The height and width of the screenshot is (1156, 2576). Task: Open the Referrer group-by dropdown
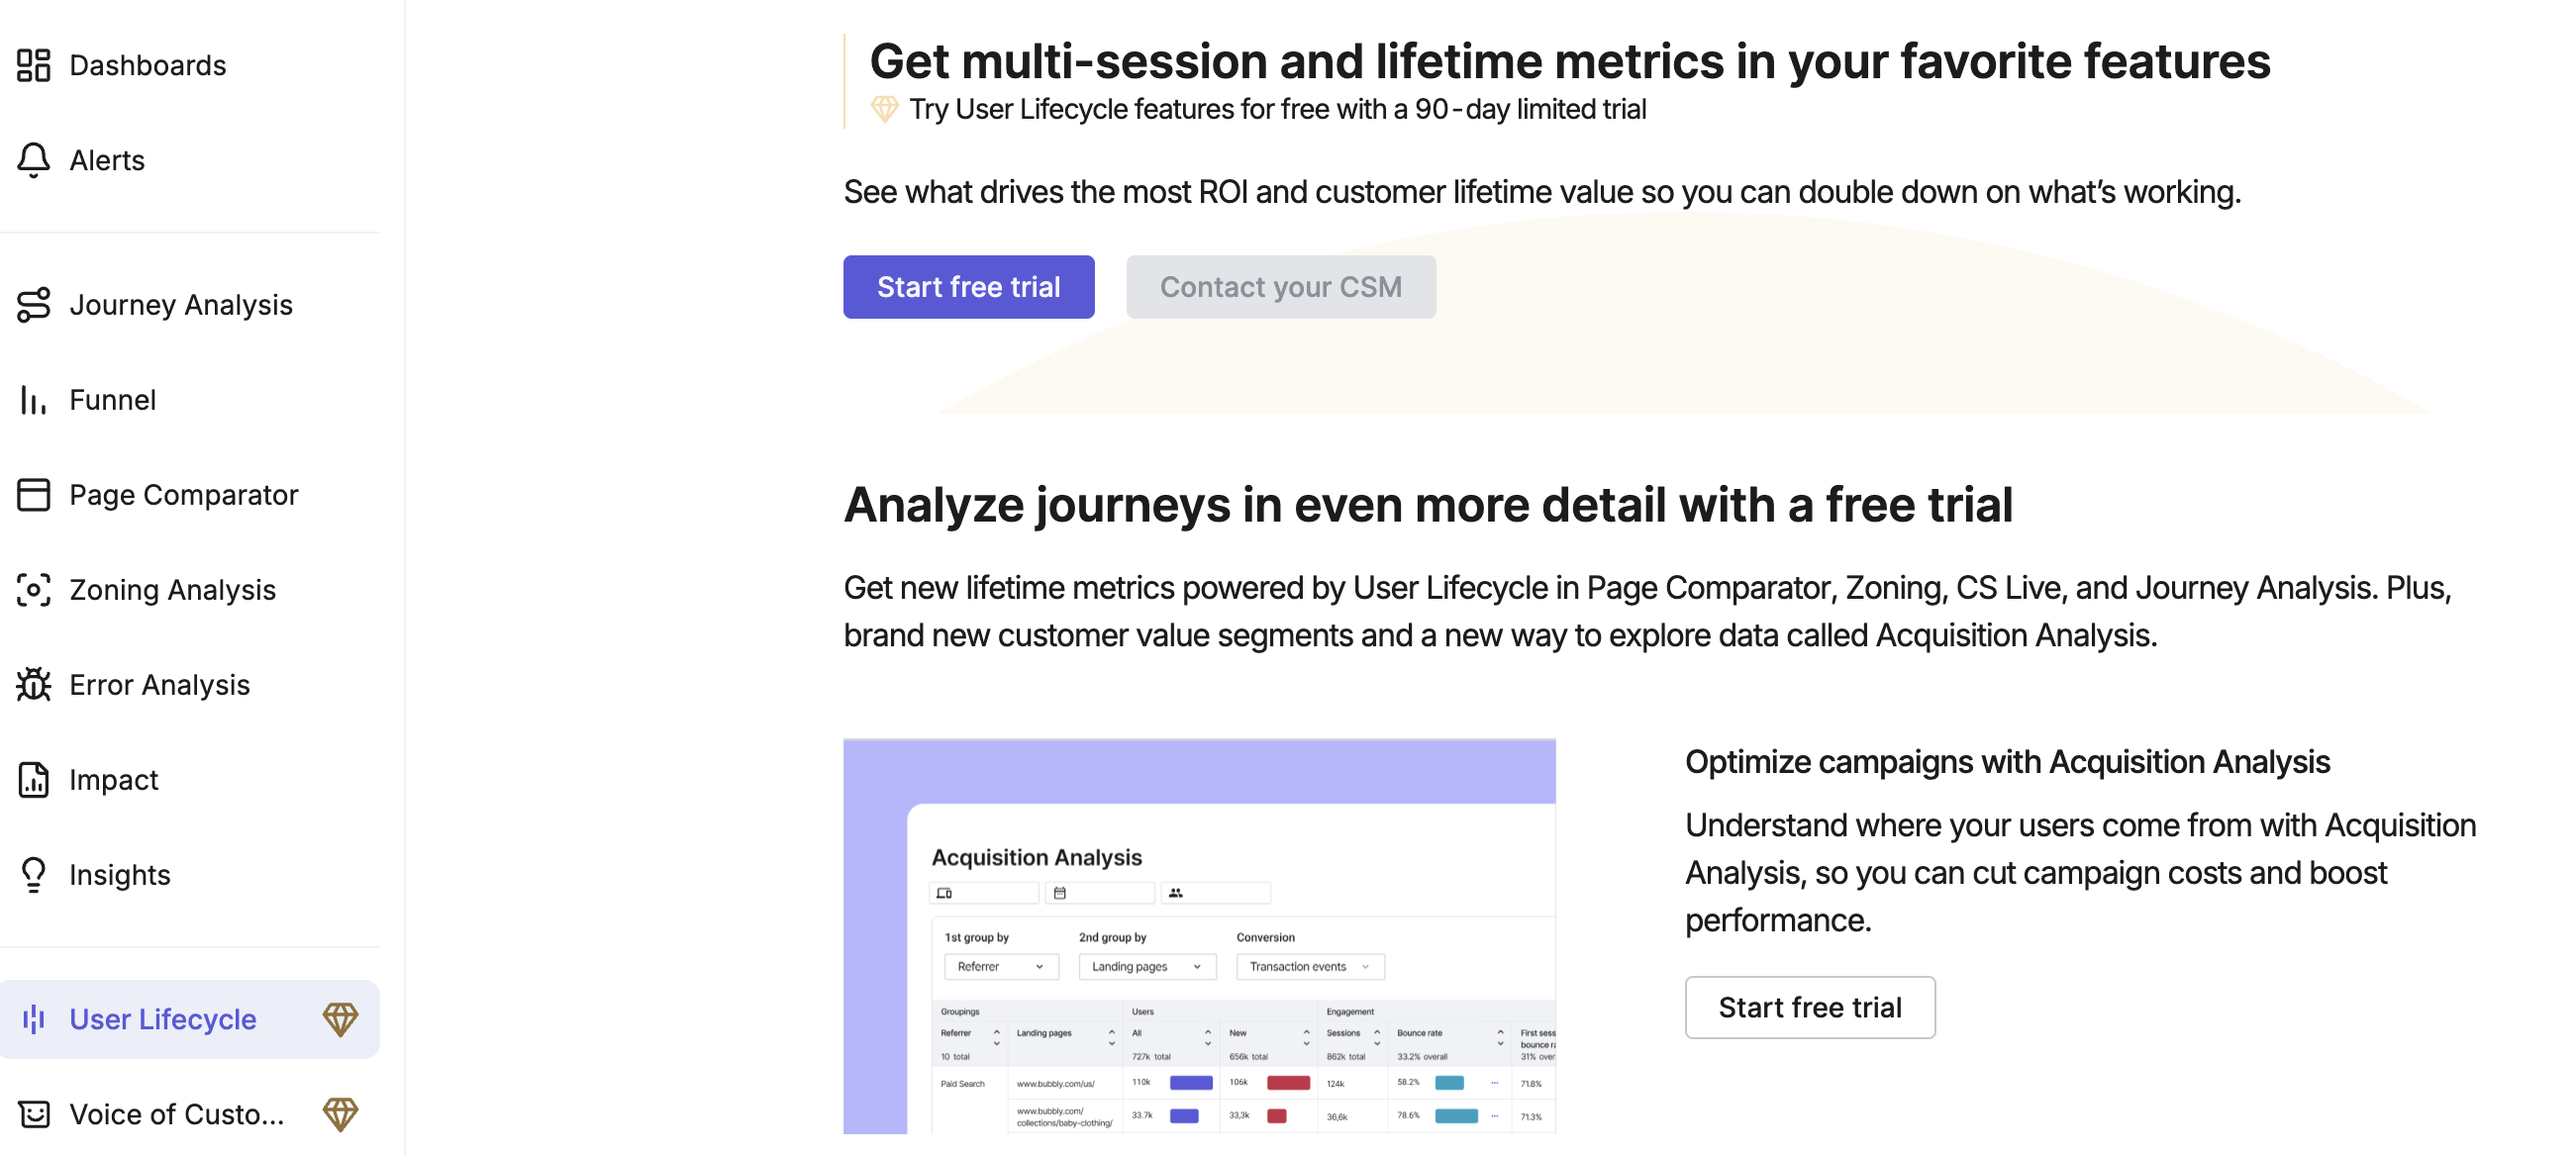coord(1000,966)
